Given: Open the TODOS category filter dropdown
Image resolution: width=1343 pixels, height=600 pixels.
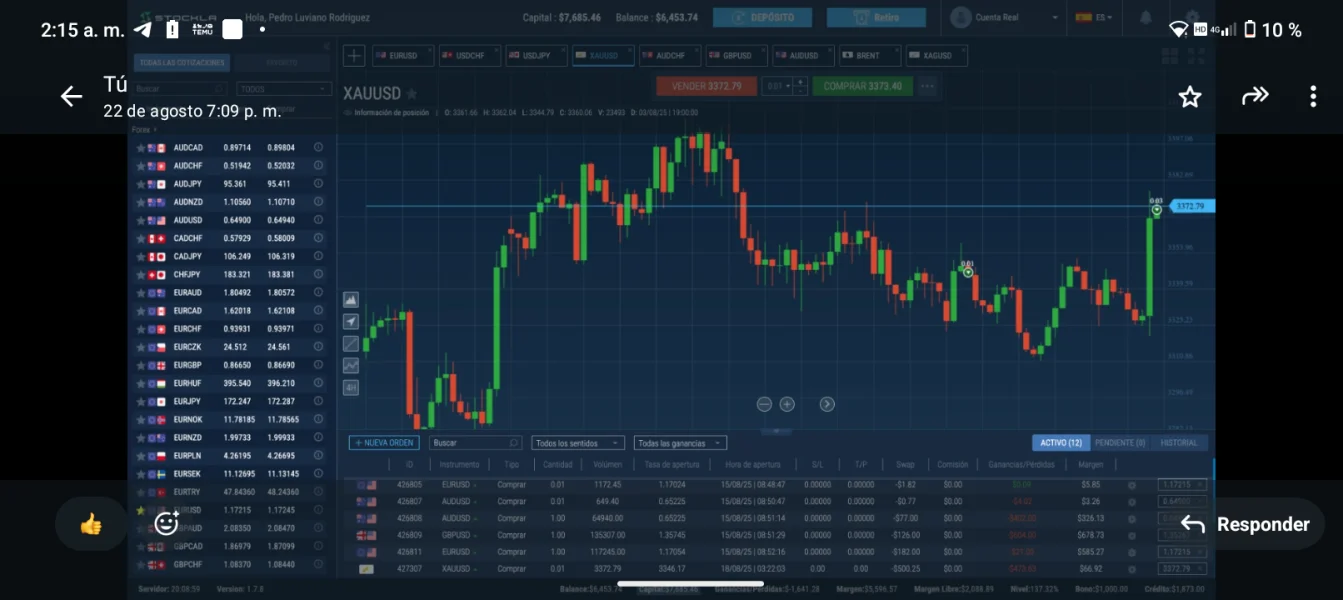Looking at the screenshot, I should pyautogui.click(x=284, y=89).
